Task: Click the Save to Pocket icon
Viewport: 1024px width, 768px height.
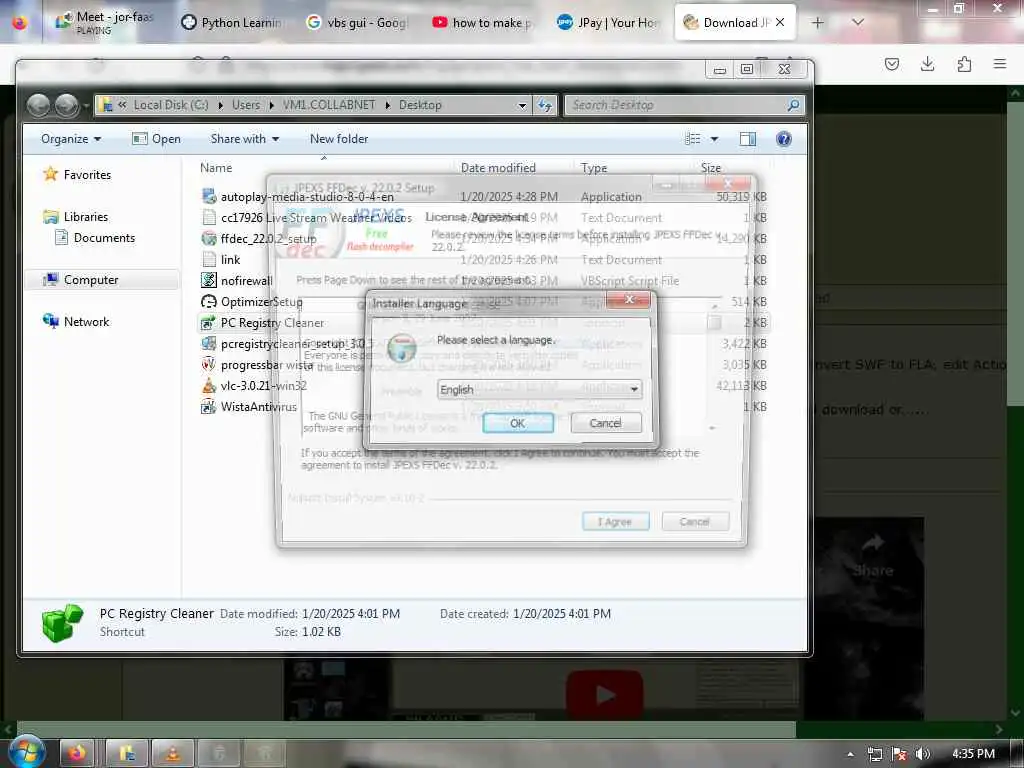Action: (x=891, y=63)
